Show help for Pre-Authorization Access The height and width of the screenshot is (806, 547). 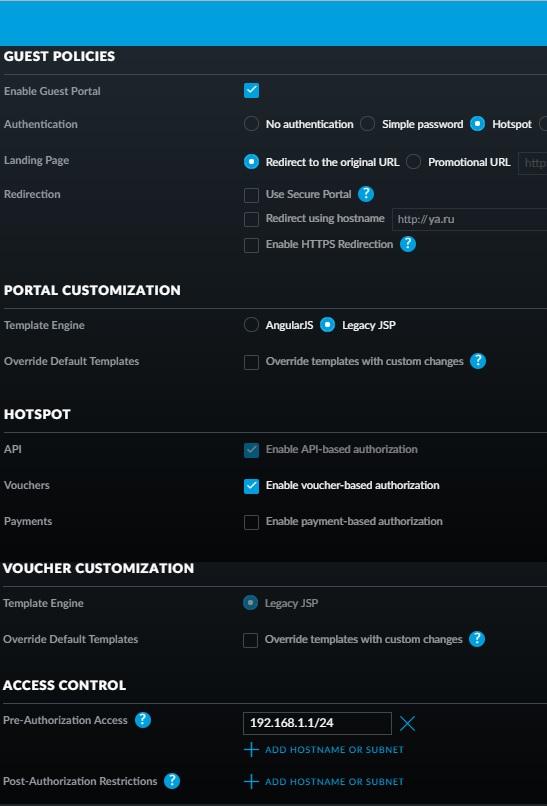point(143,720)
